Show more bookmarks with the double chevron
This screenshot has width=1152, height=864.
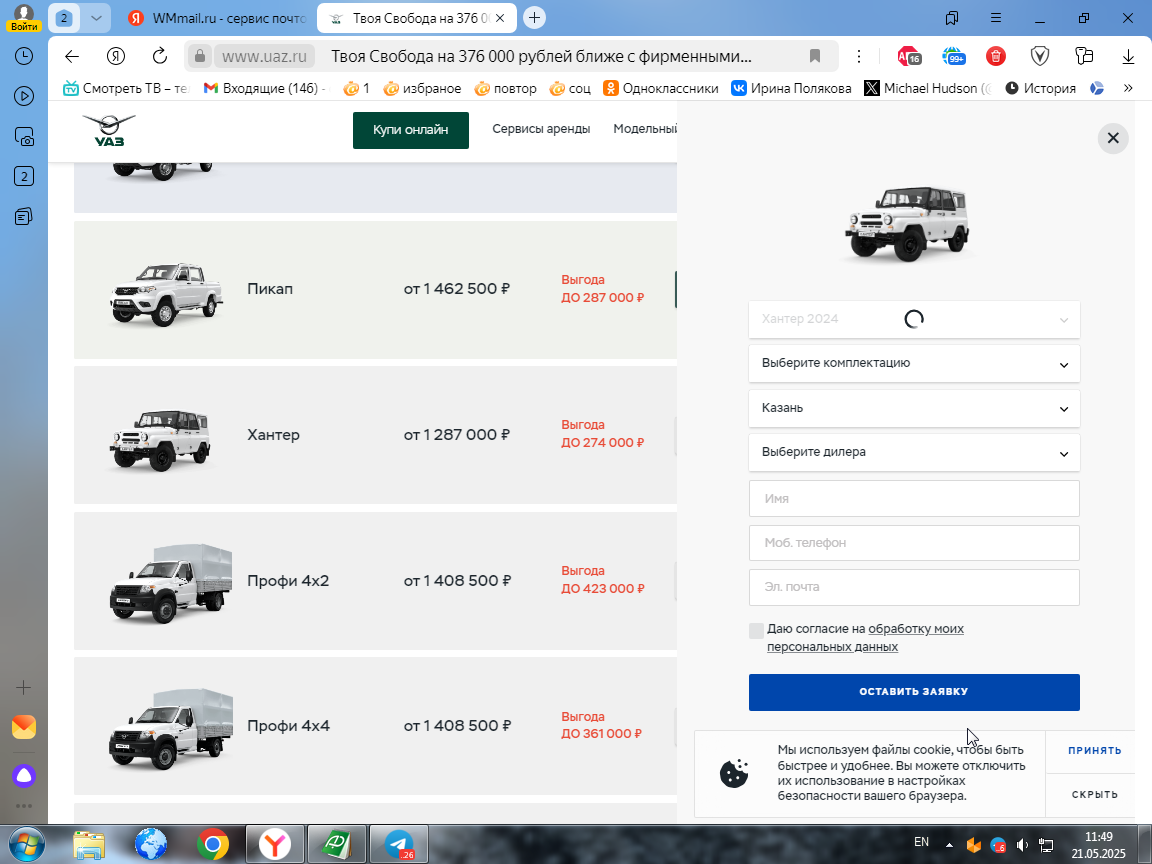pyautogui.click(x=1128, y=88)
